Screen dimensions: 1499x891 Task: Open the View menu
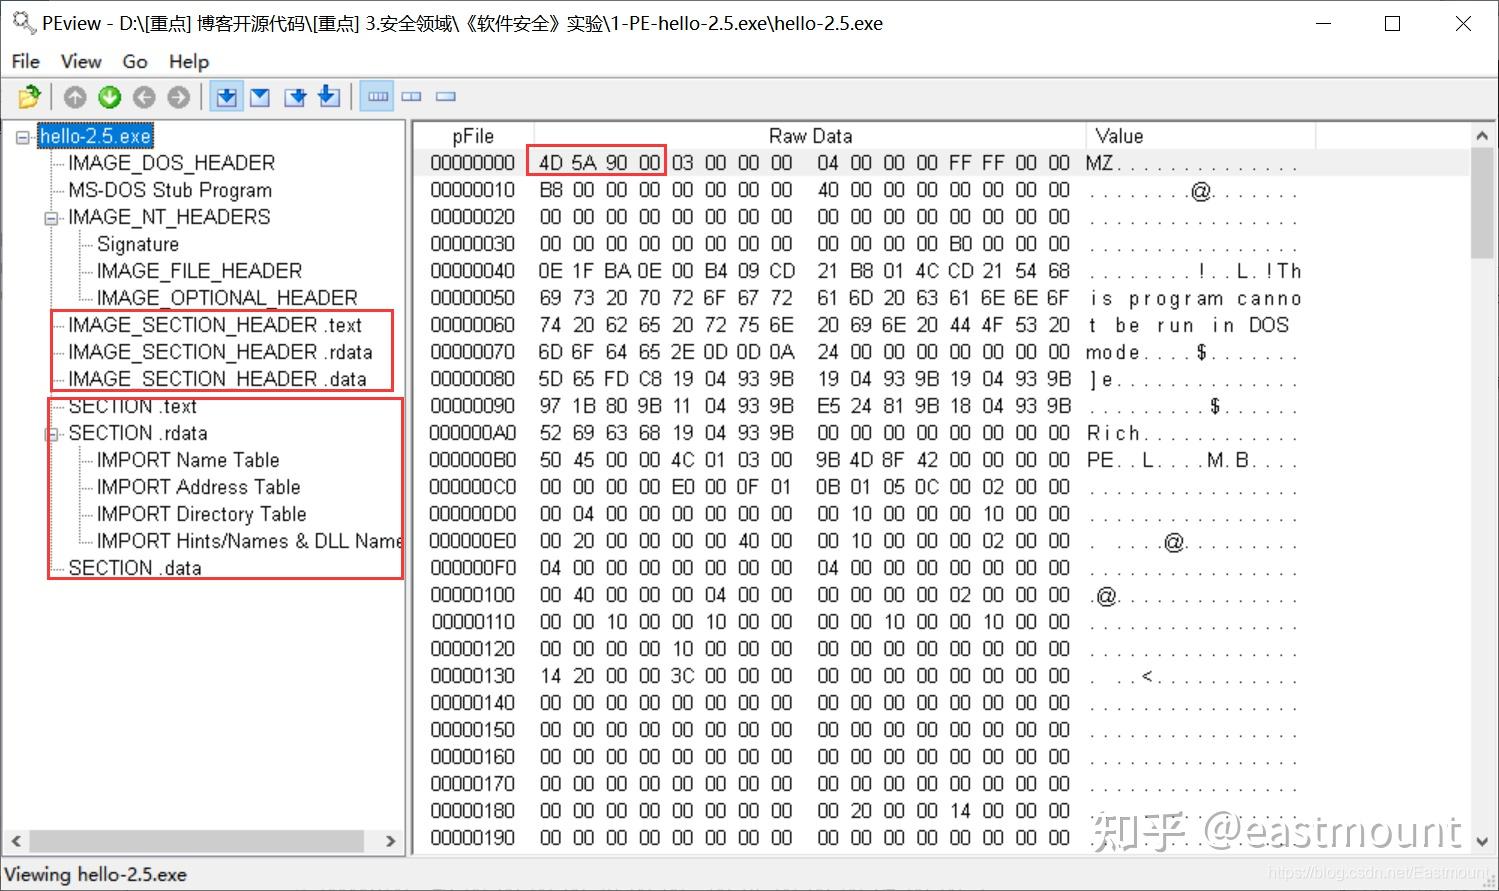pyautogui.click(x=80, y=61)
